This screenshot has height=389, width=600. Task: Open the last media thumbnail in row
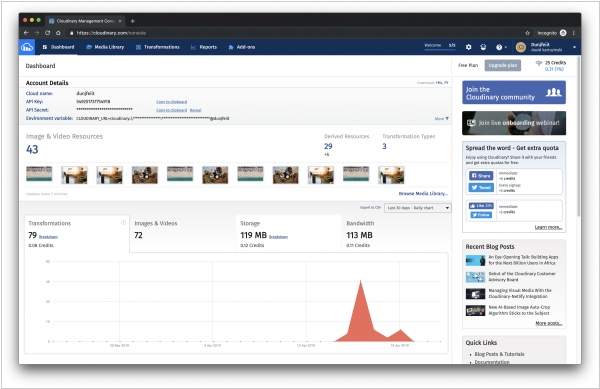pyautogui.click(x=391, y=175)
